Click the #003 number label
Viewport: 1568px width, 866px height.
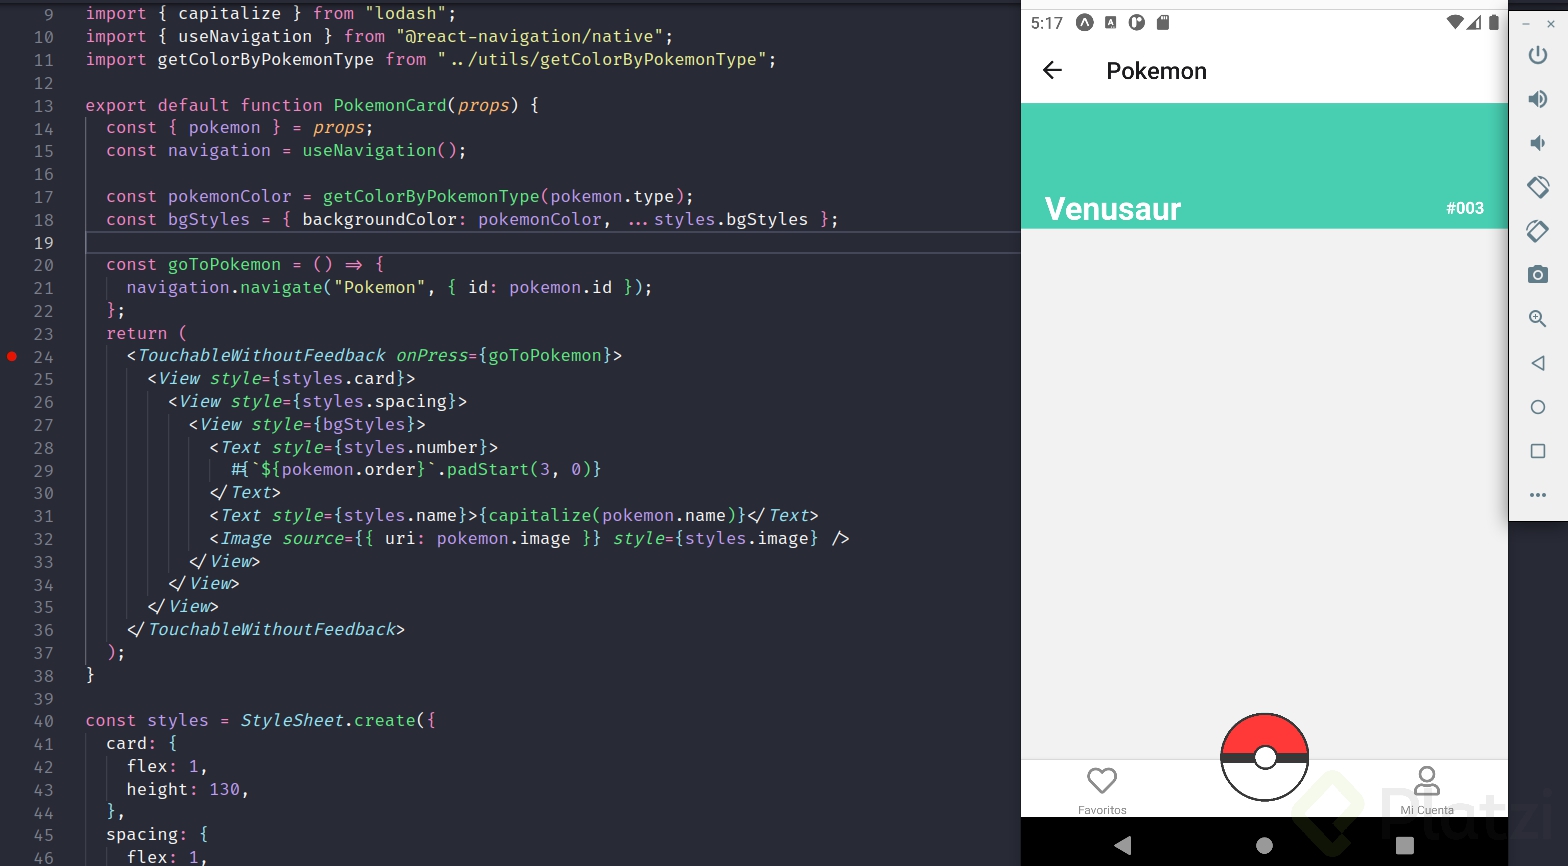click(1465, 208)
